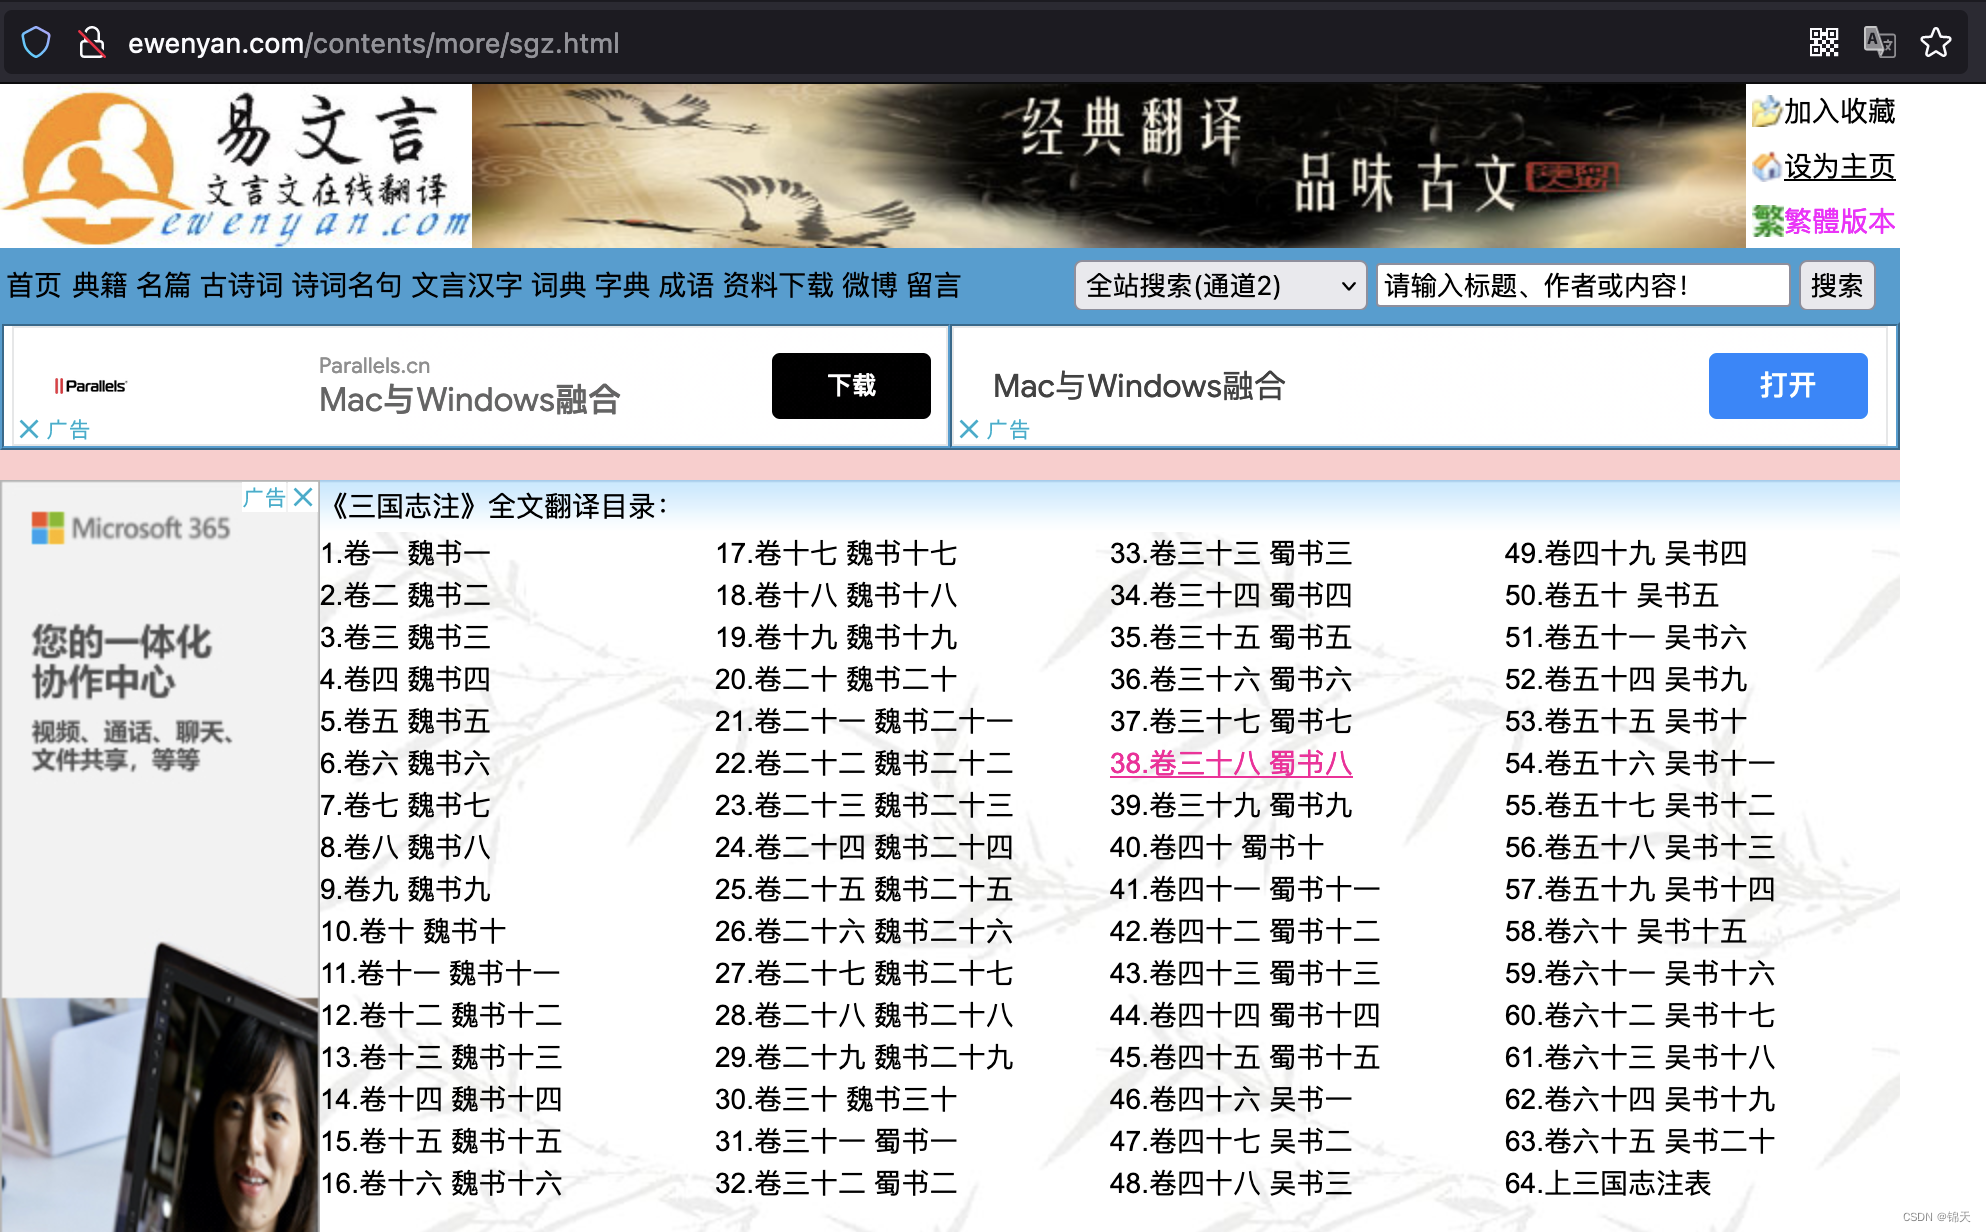The width and height of the screenshot is (1986, 1232).
Task: Open 资料下载 navigation item
Action: click(777, 286)
